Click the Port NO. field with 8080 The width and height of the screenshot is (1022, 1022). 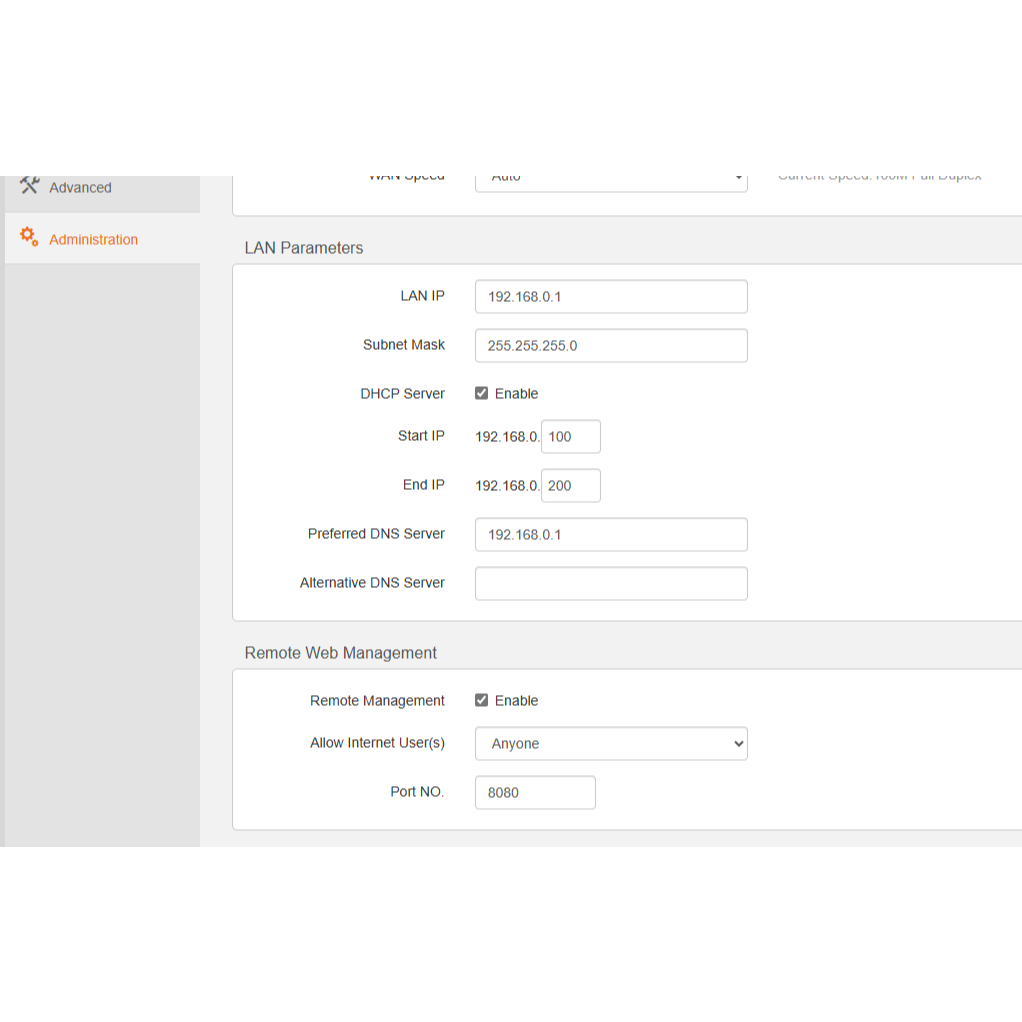tap(535, 793)
